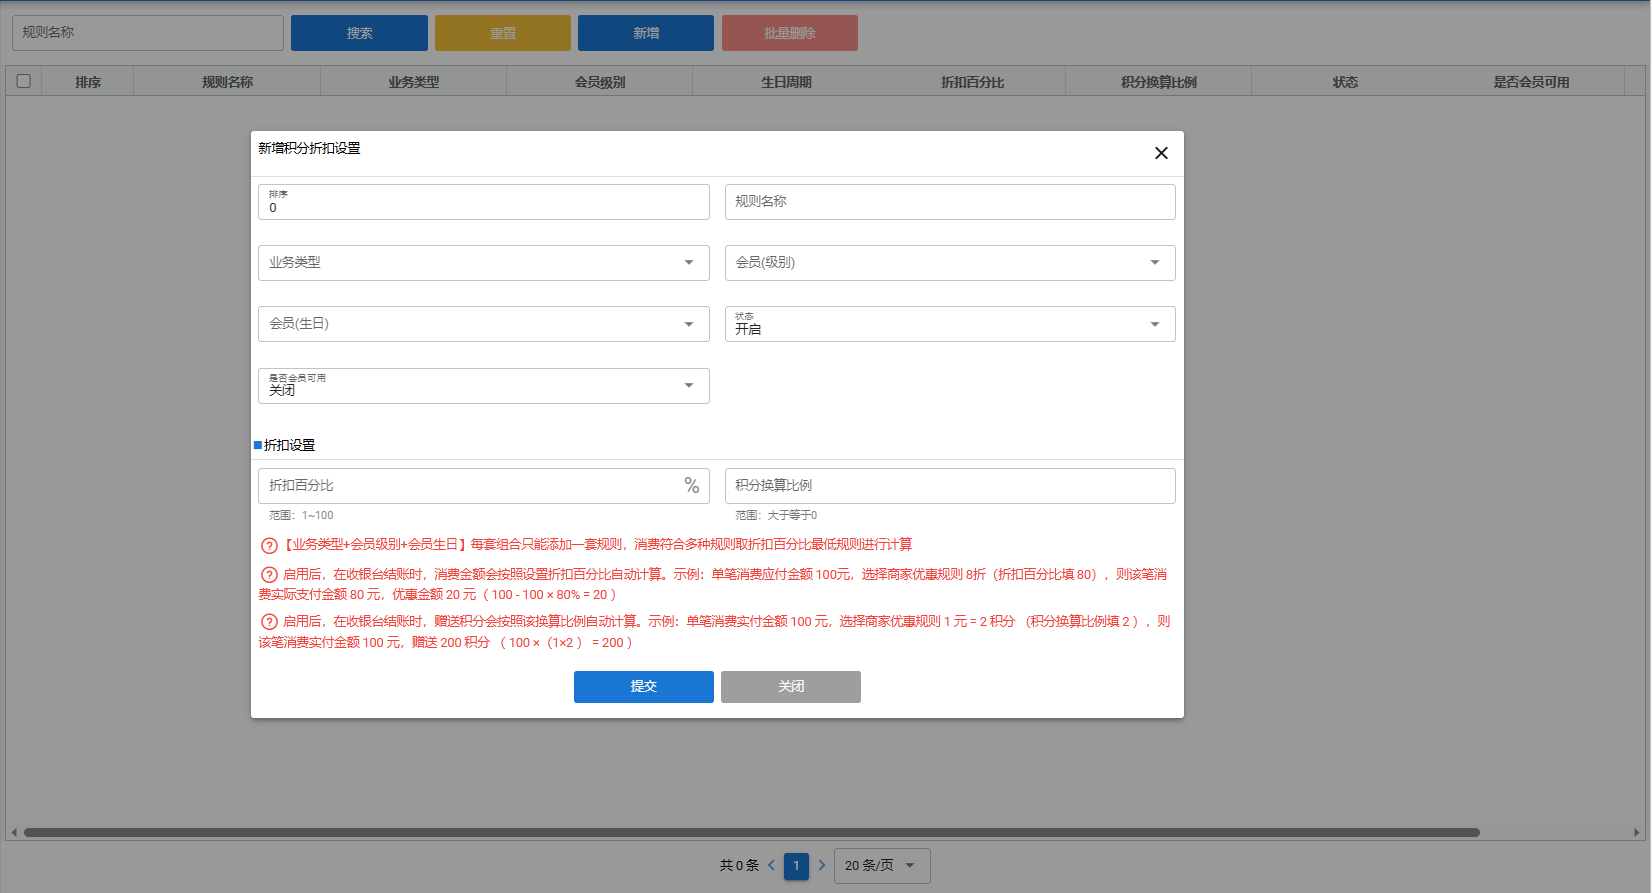
Task: Click the 批量删除 button
Action: [790, 33]
